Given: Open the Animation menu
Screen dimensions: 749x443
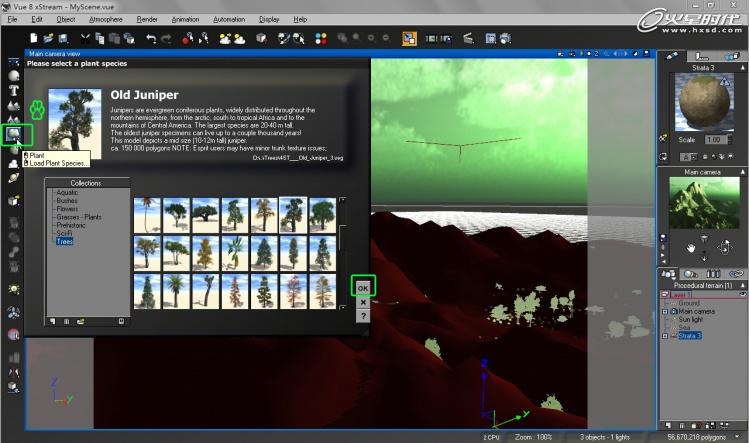Looking at the screenshot, I should point(185,19).
